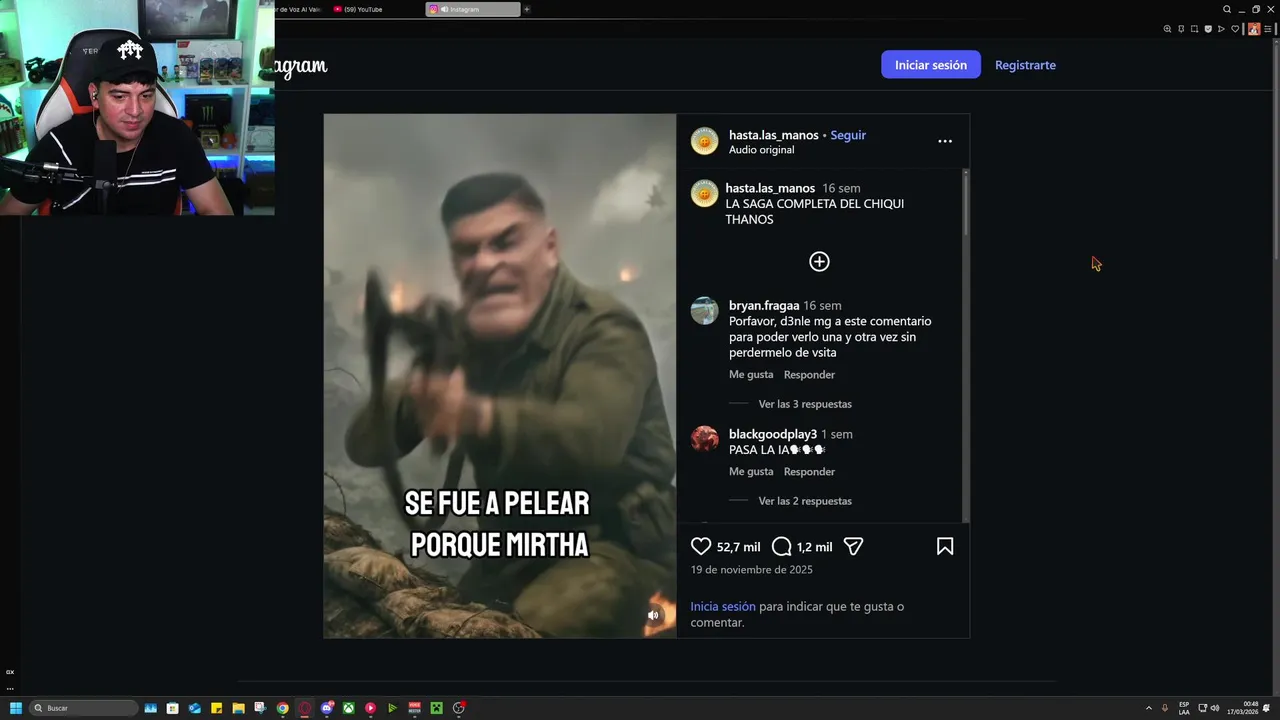The image size is (1280, 720).
Task: Expand Ver las 3 respuestas
Action: click(x=805, y=404)
